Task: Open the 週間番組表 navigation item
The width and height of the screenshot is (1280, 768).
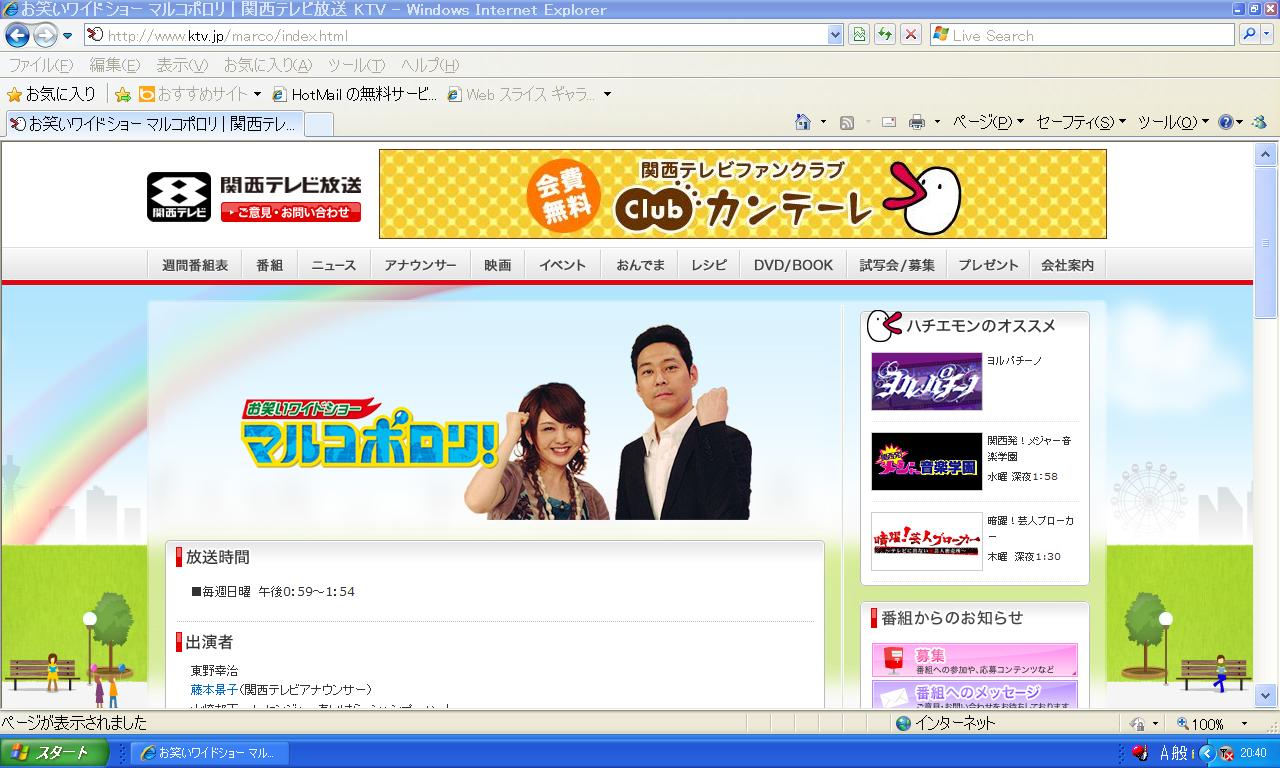Action: point(195,265)
